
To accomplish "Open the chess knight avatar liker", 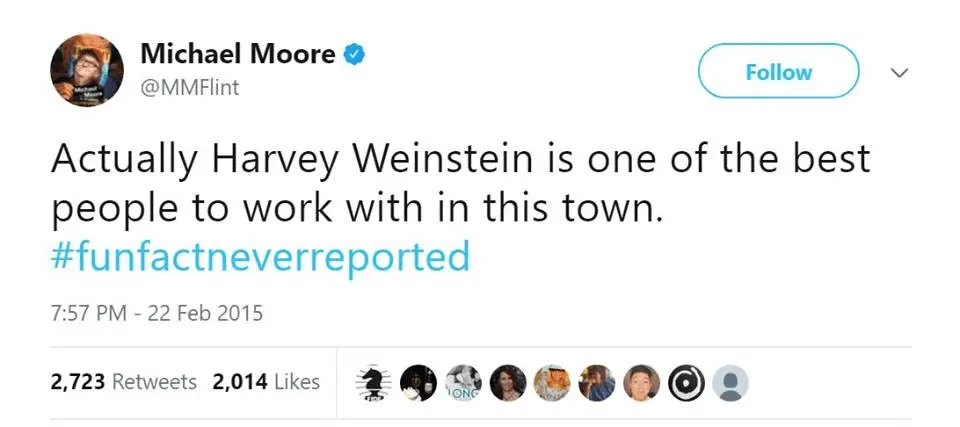I will point(373,382).
